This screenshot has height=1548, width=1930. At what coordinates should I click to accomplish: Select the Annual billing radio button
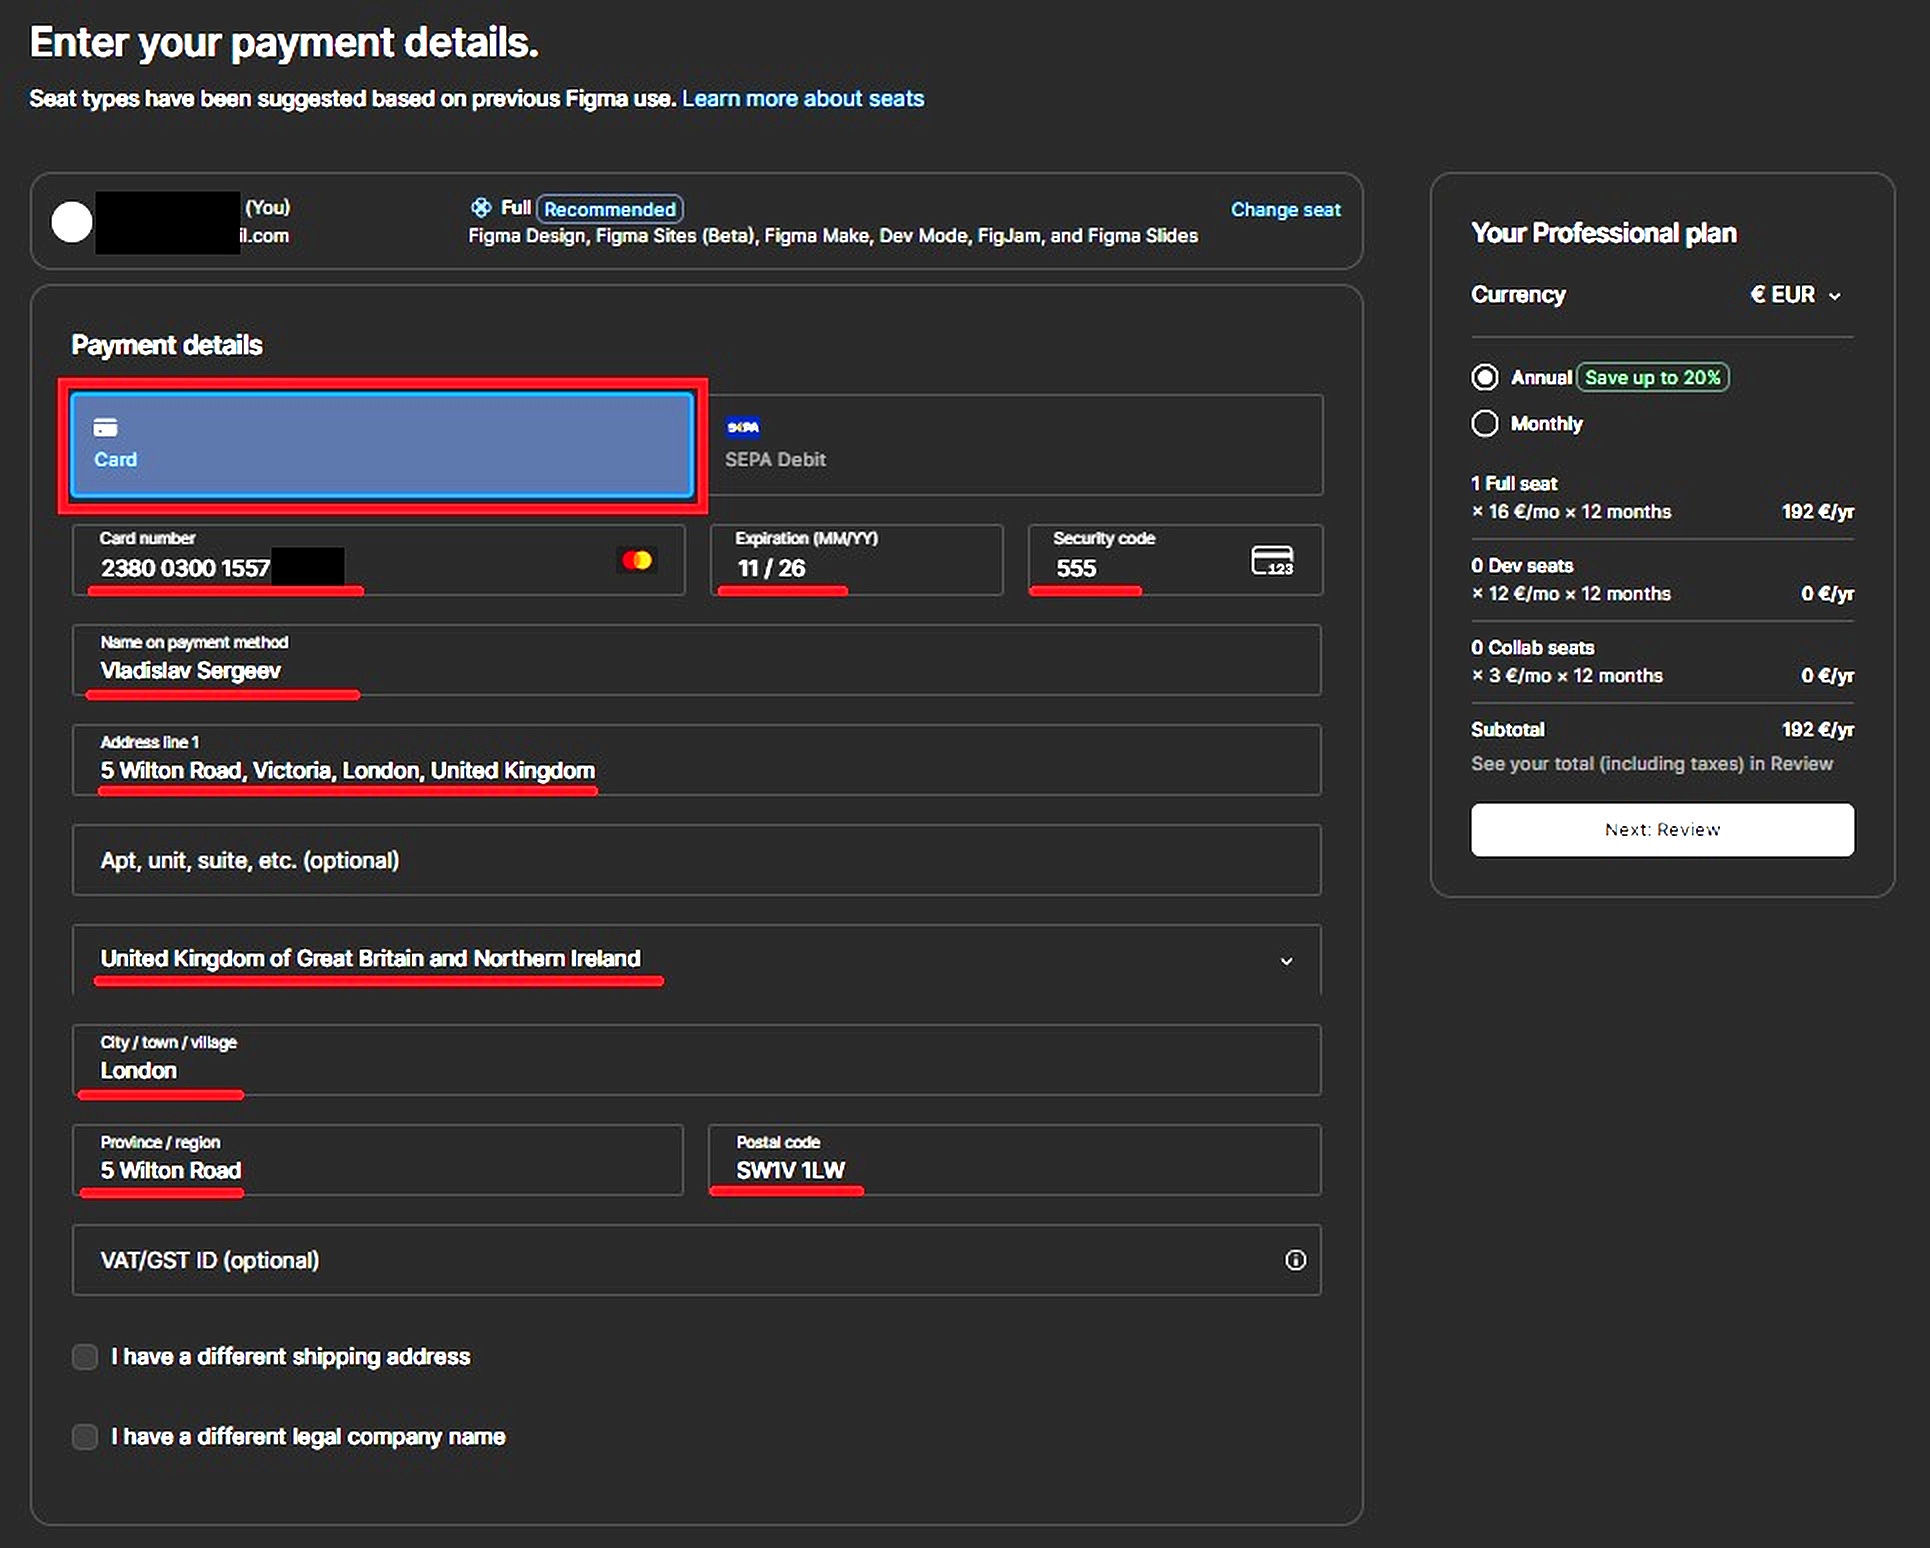[x=1485, y=377]
